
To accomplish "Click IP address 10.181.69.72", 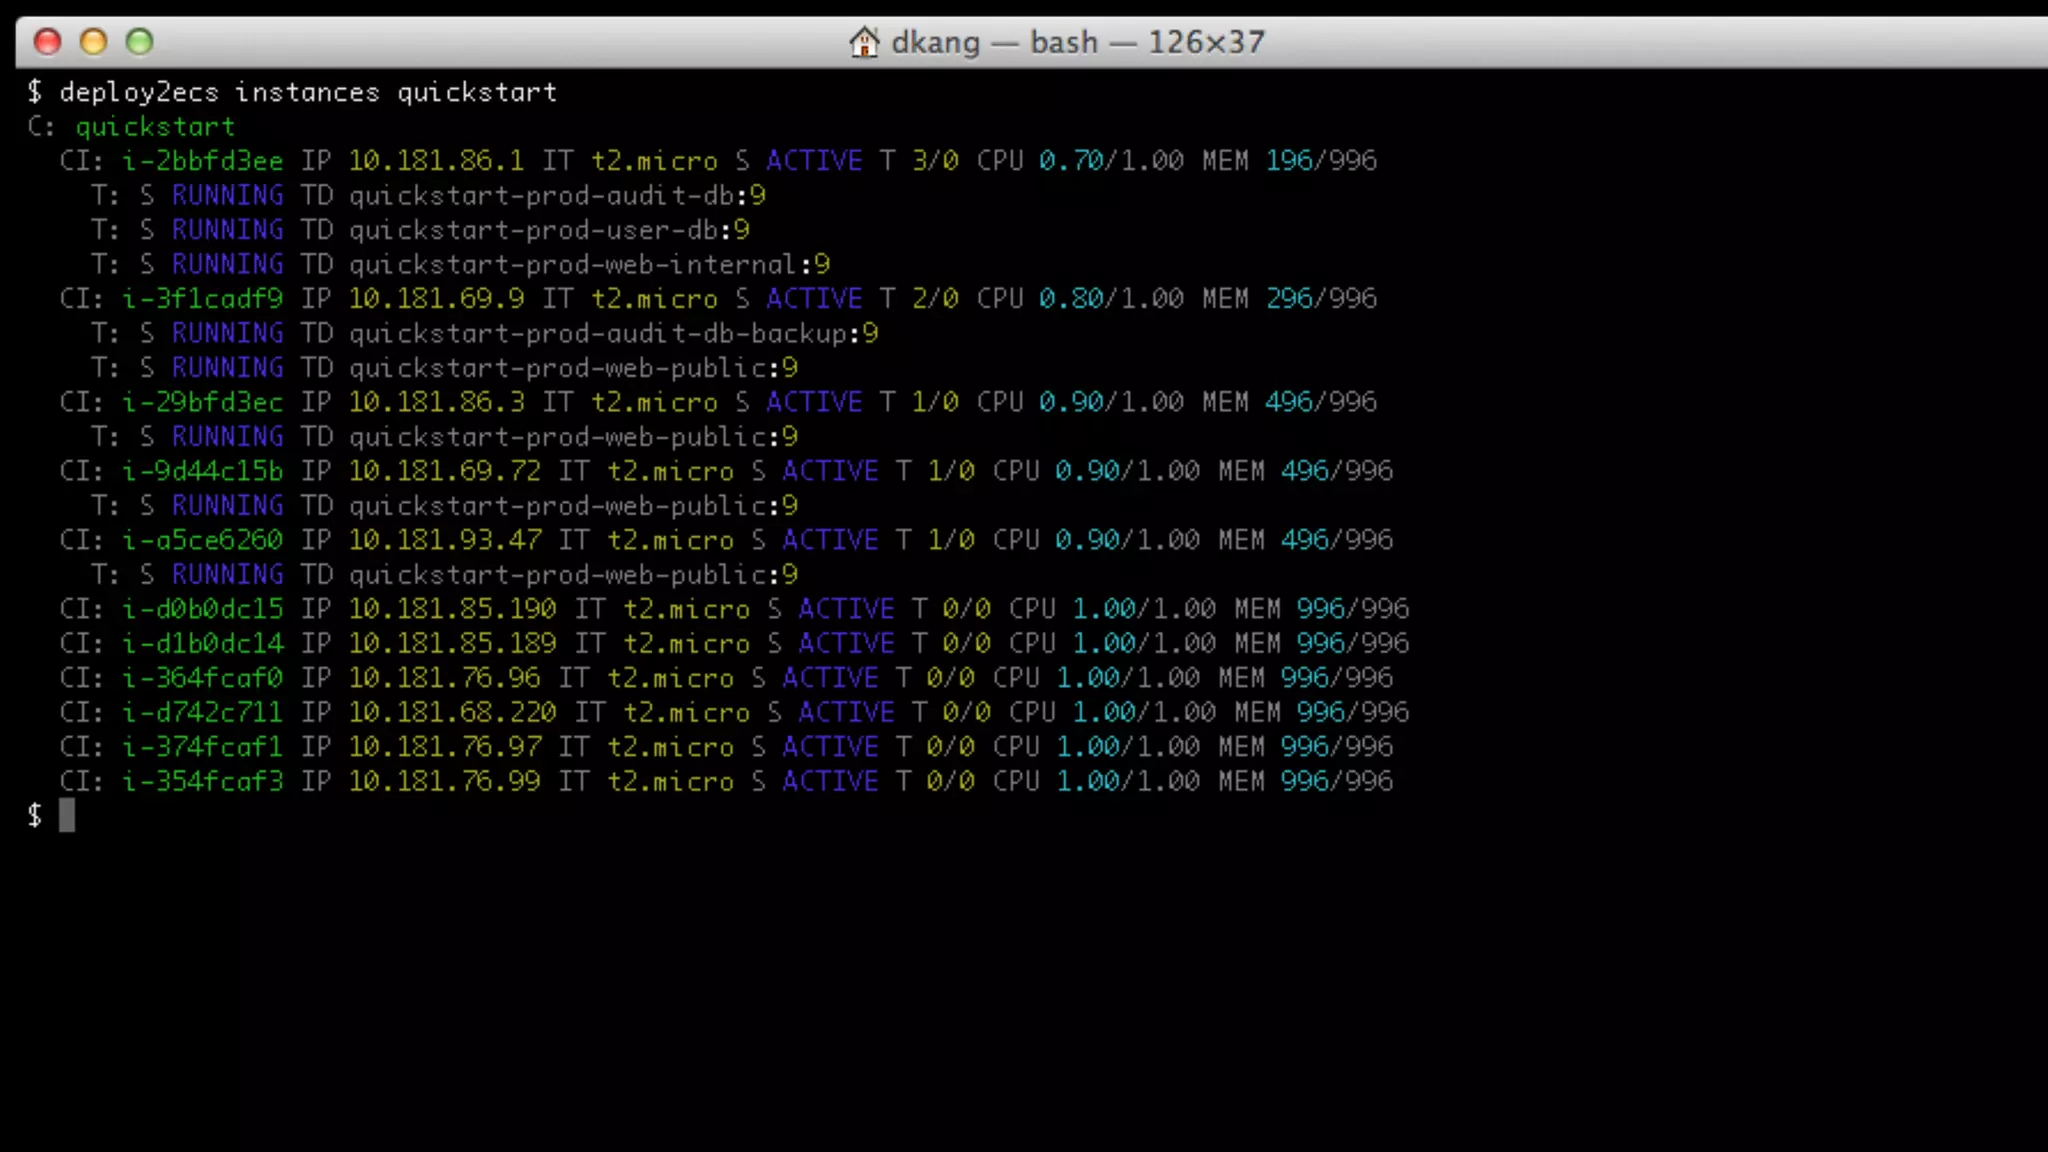I will pyautogui.click(x=444, y=471).
